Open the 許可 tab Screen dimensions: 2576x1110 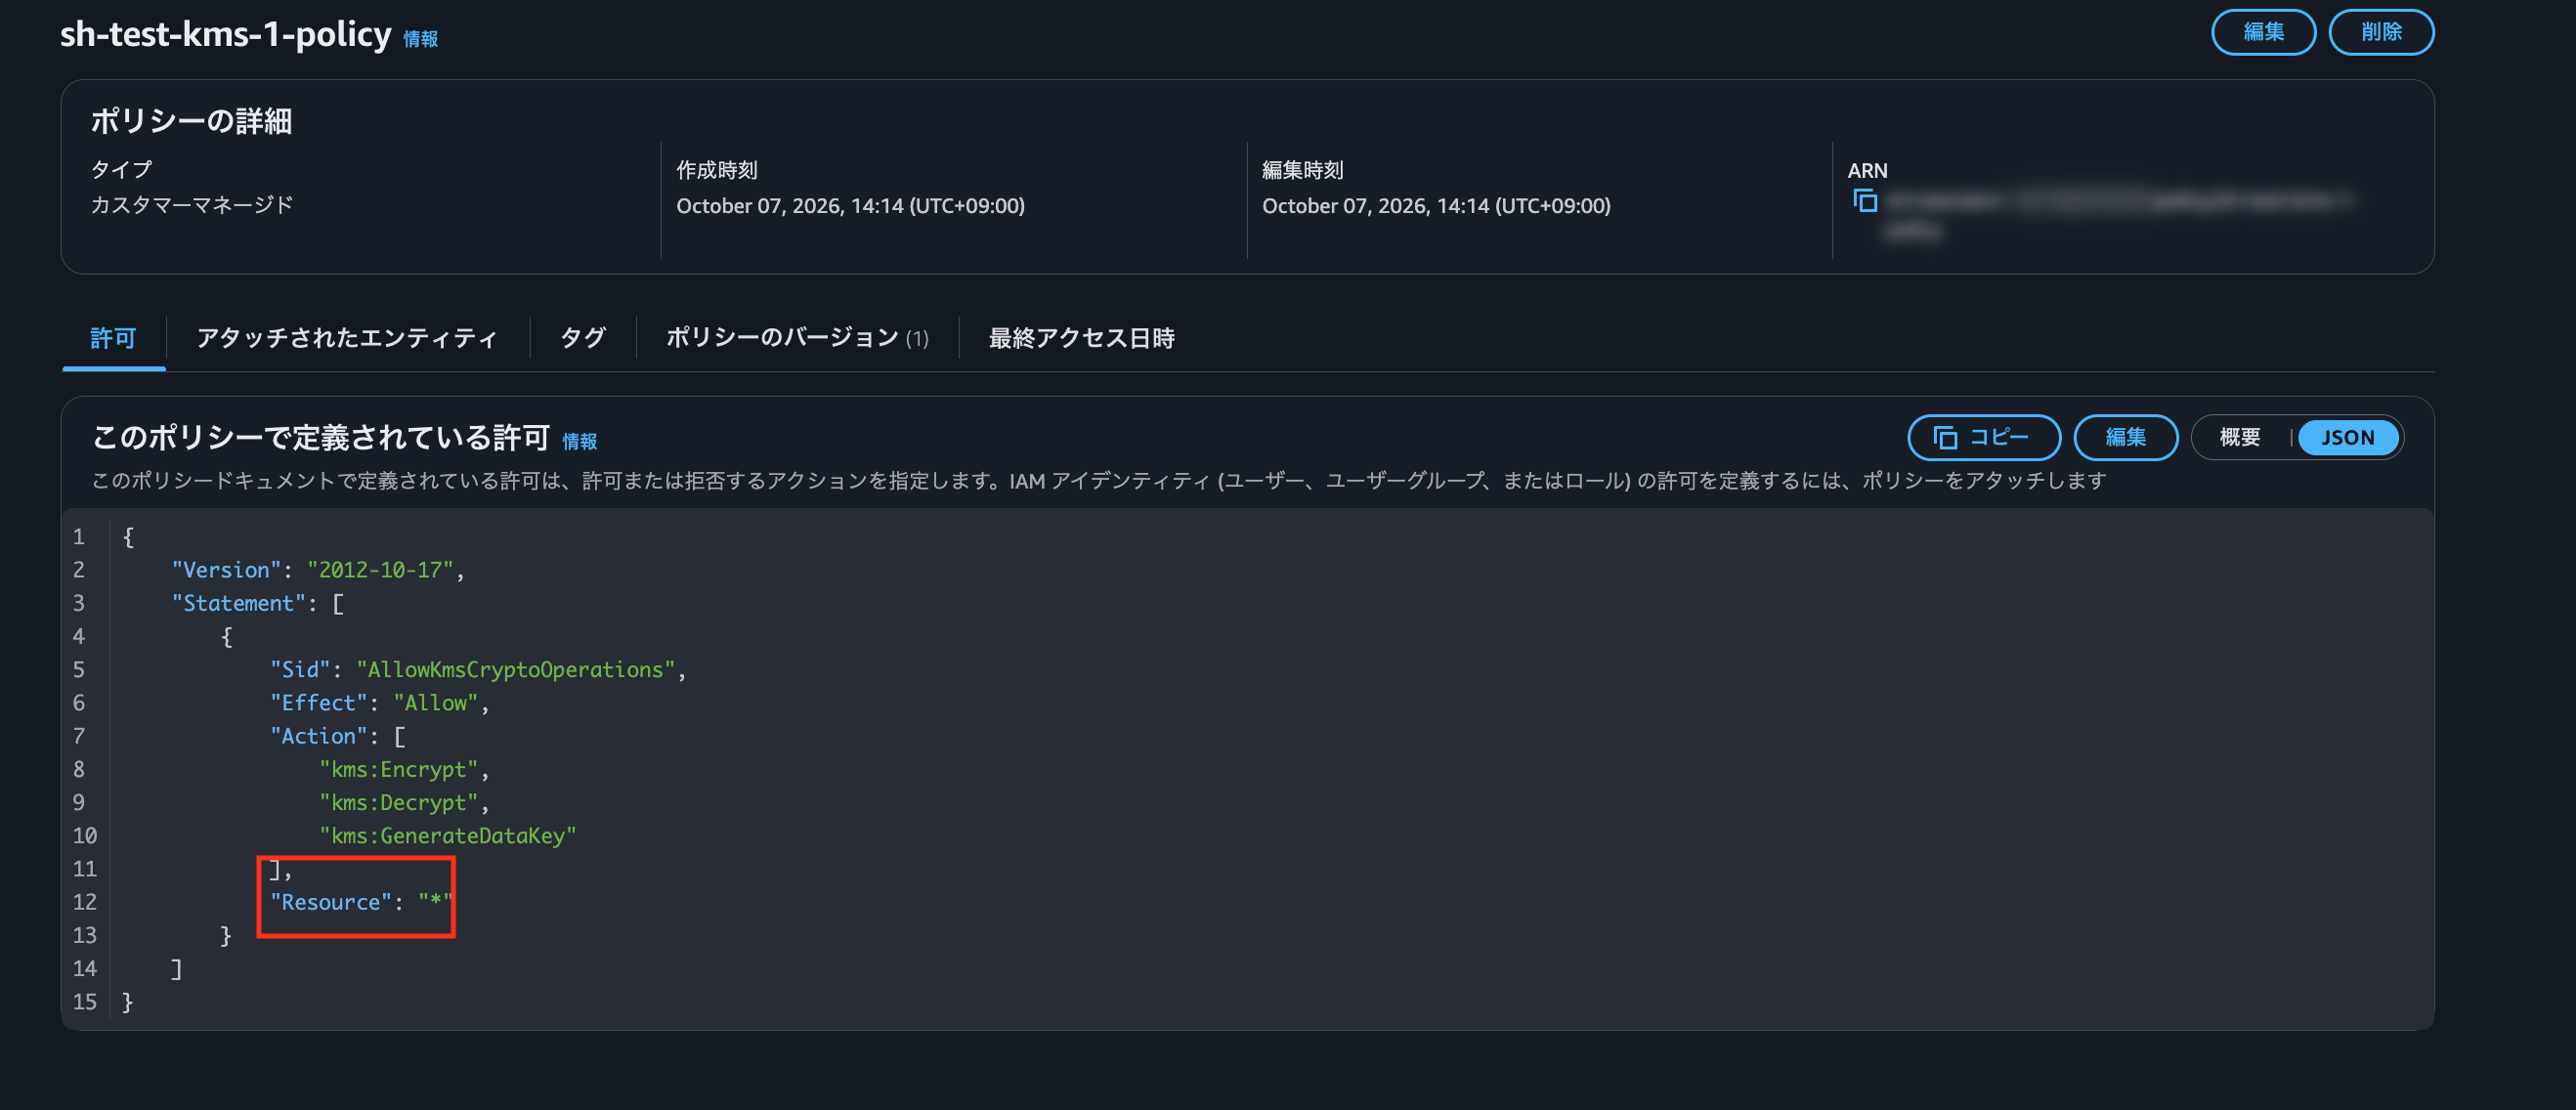coord(113,338)
